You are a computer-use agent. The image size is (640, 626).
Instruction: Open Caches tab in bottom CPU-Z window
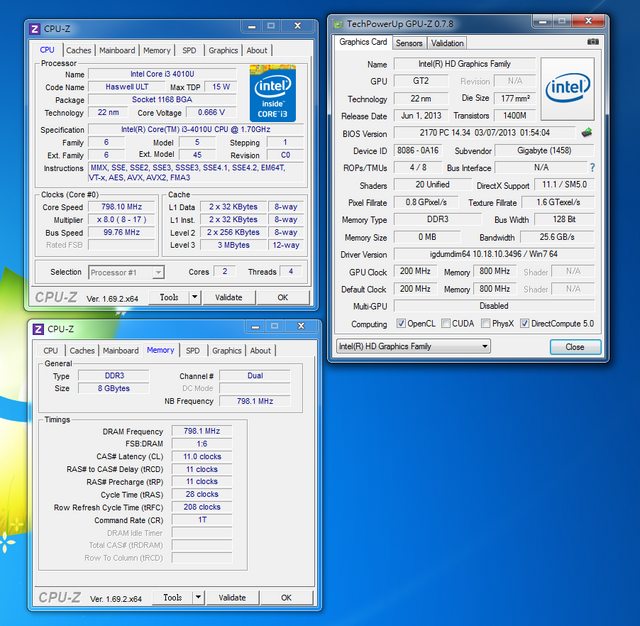click(82, 351)
